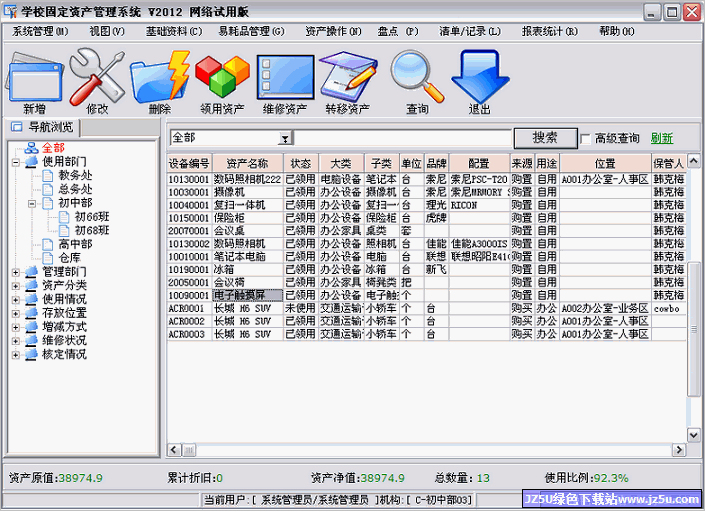Expand the 资产分类 tree node
The height and width of the screenshot is (511, 705).
(16, 286)
